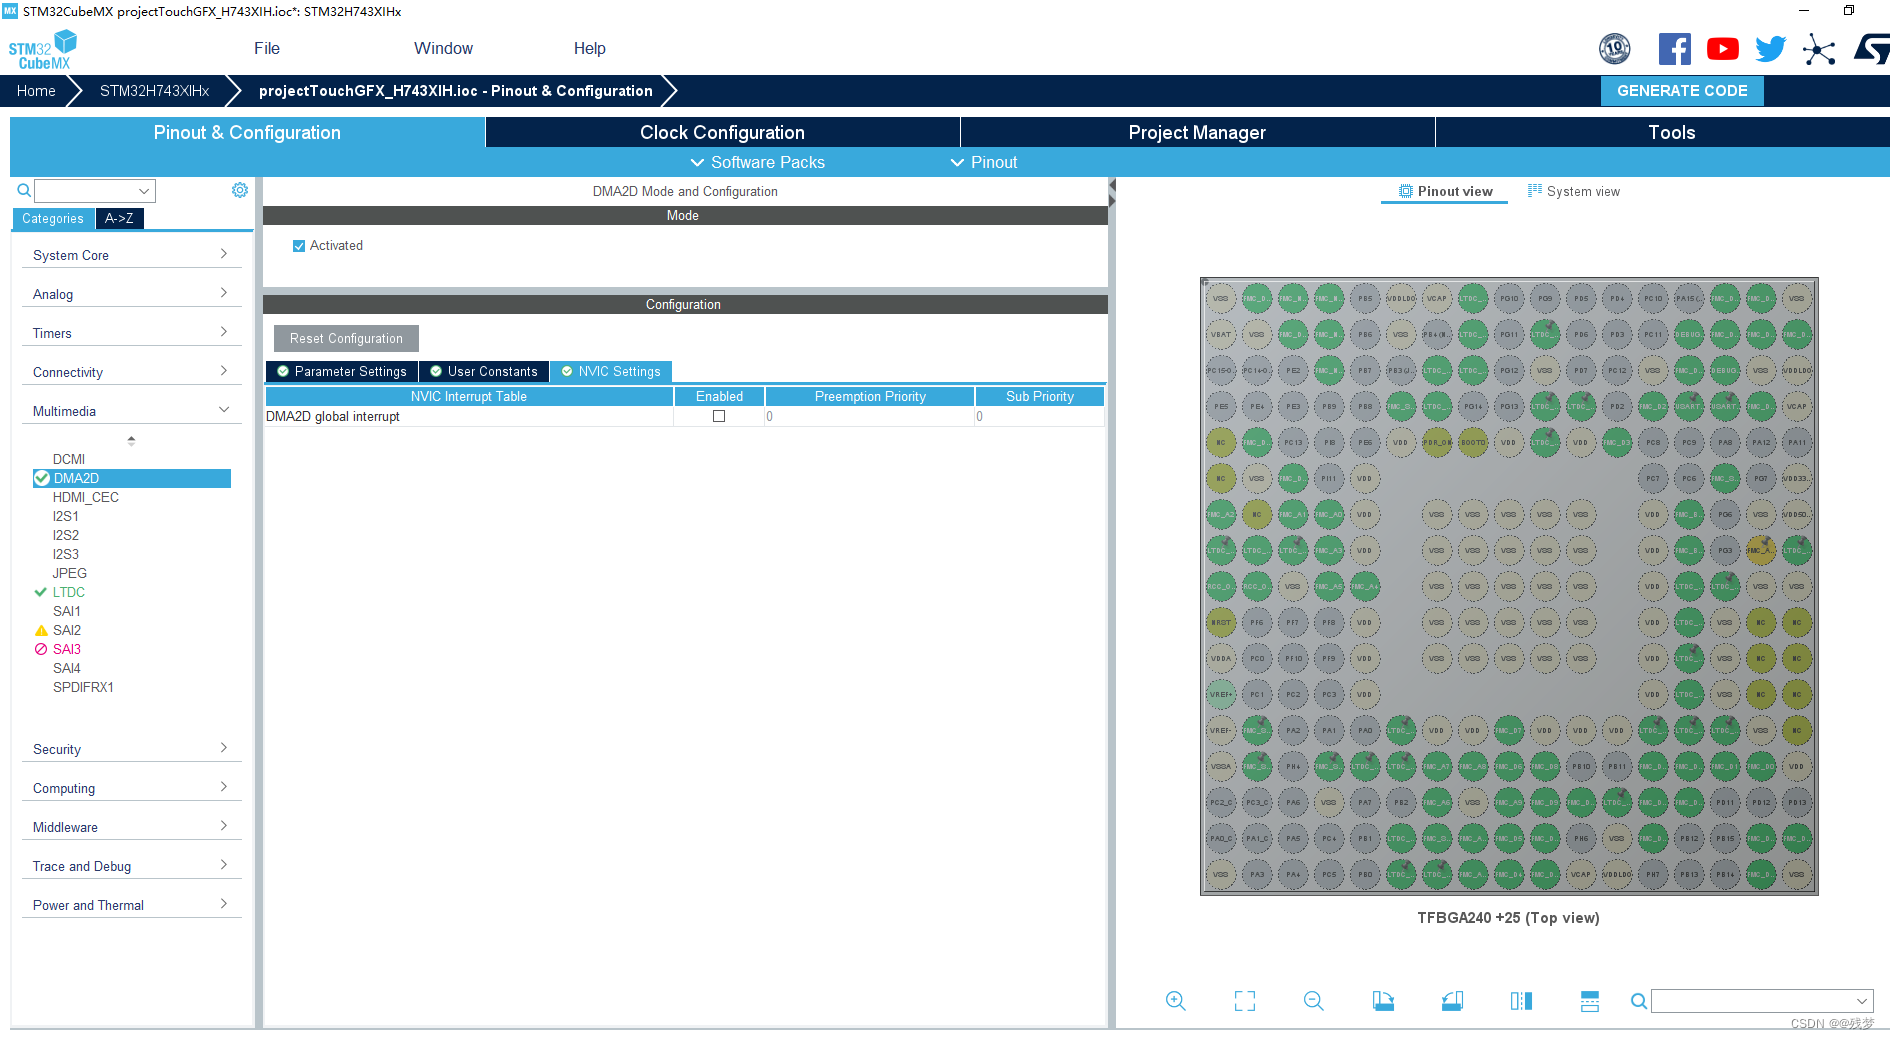Click the SAI2 warning icon
1890x1039 pixels.
tap(41, 630)
